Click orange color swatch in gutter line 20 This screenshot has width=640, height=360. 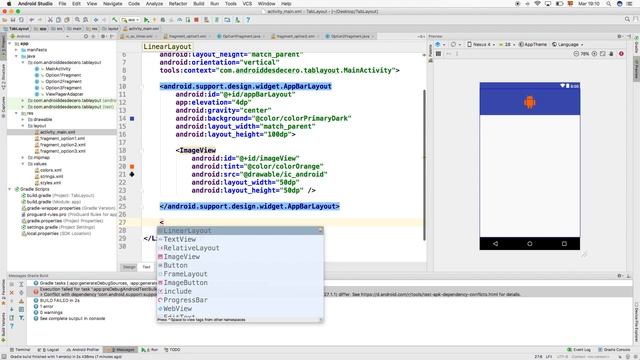(132, 167)
